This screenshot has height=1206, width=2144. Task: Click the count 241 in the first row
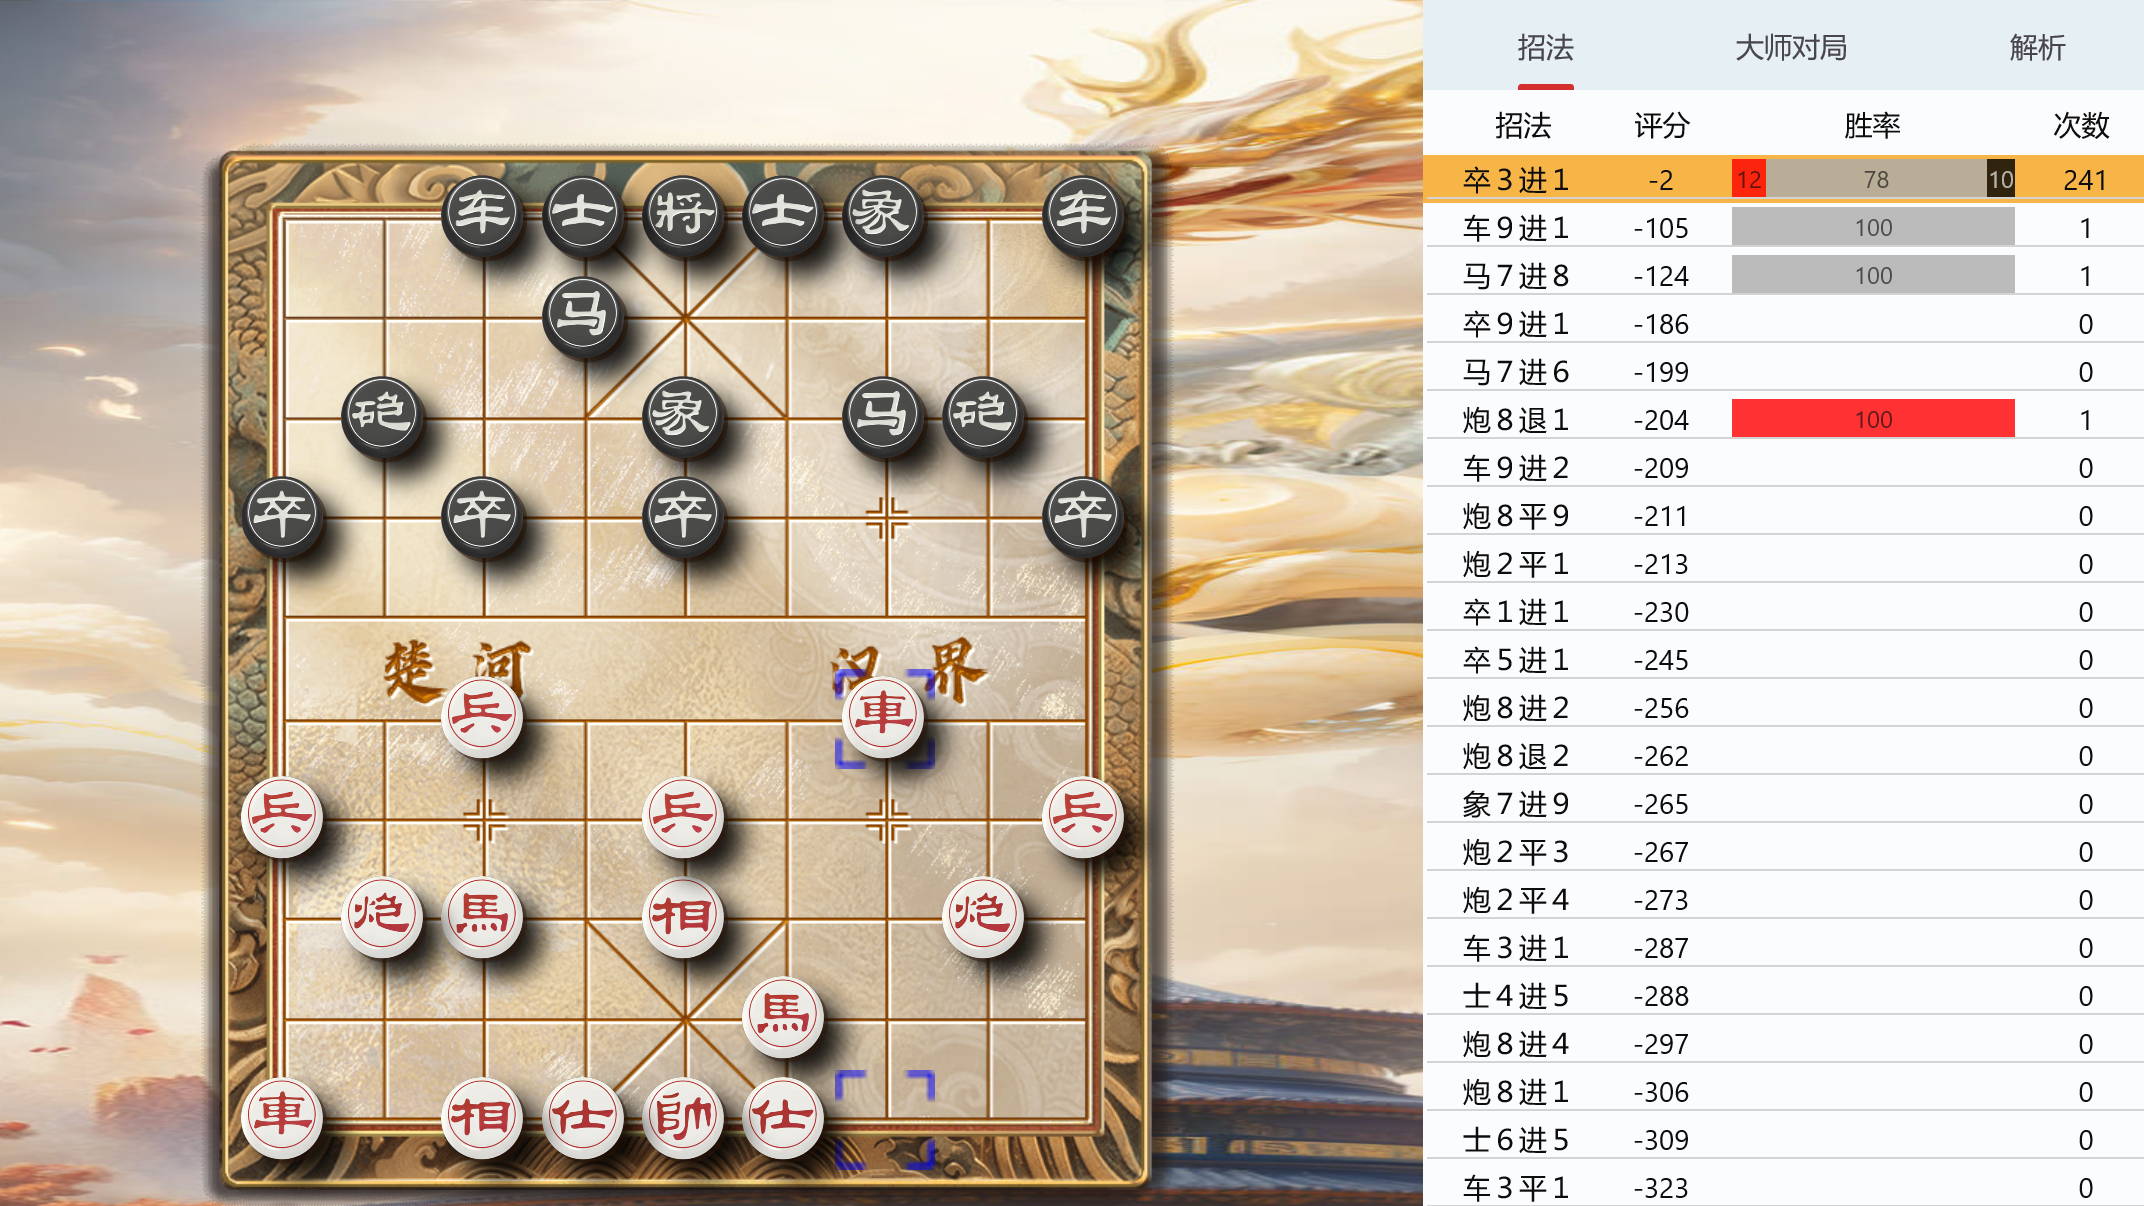[2085, 180]
